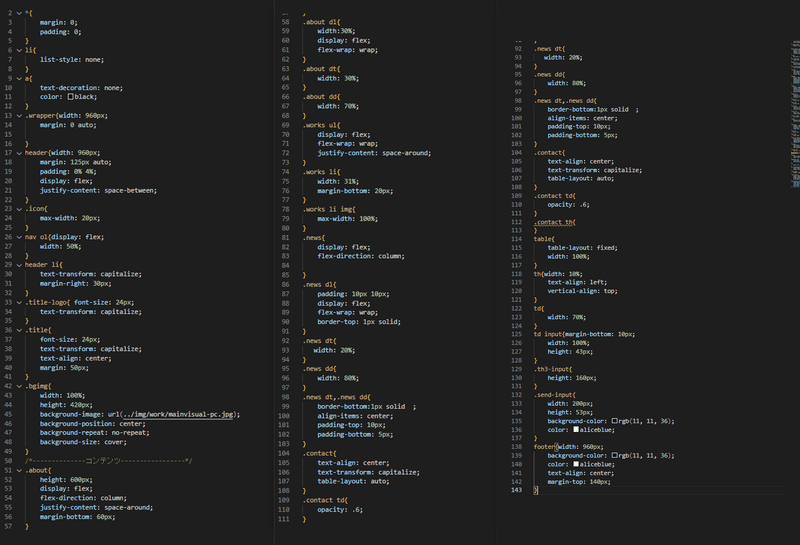Click the 'text-decoration: none;' declaration
This screenshot has height=545, width=800.
point(82,88)
